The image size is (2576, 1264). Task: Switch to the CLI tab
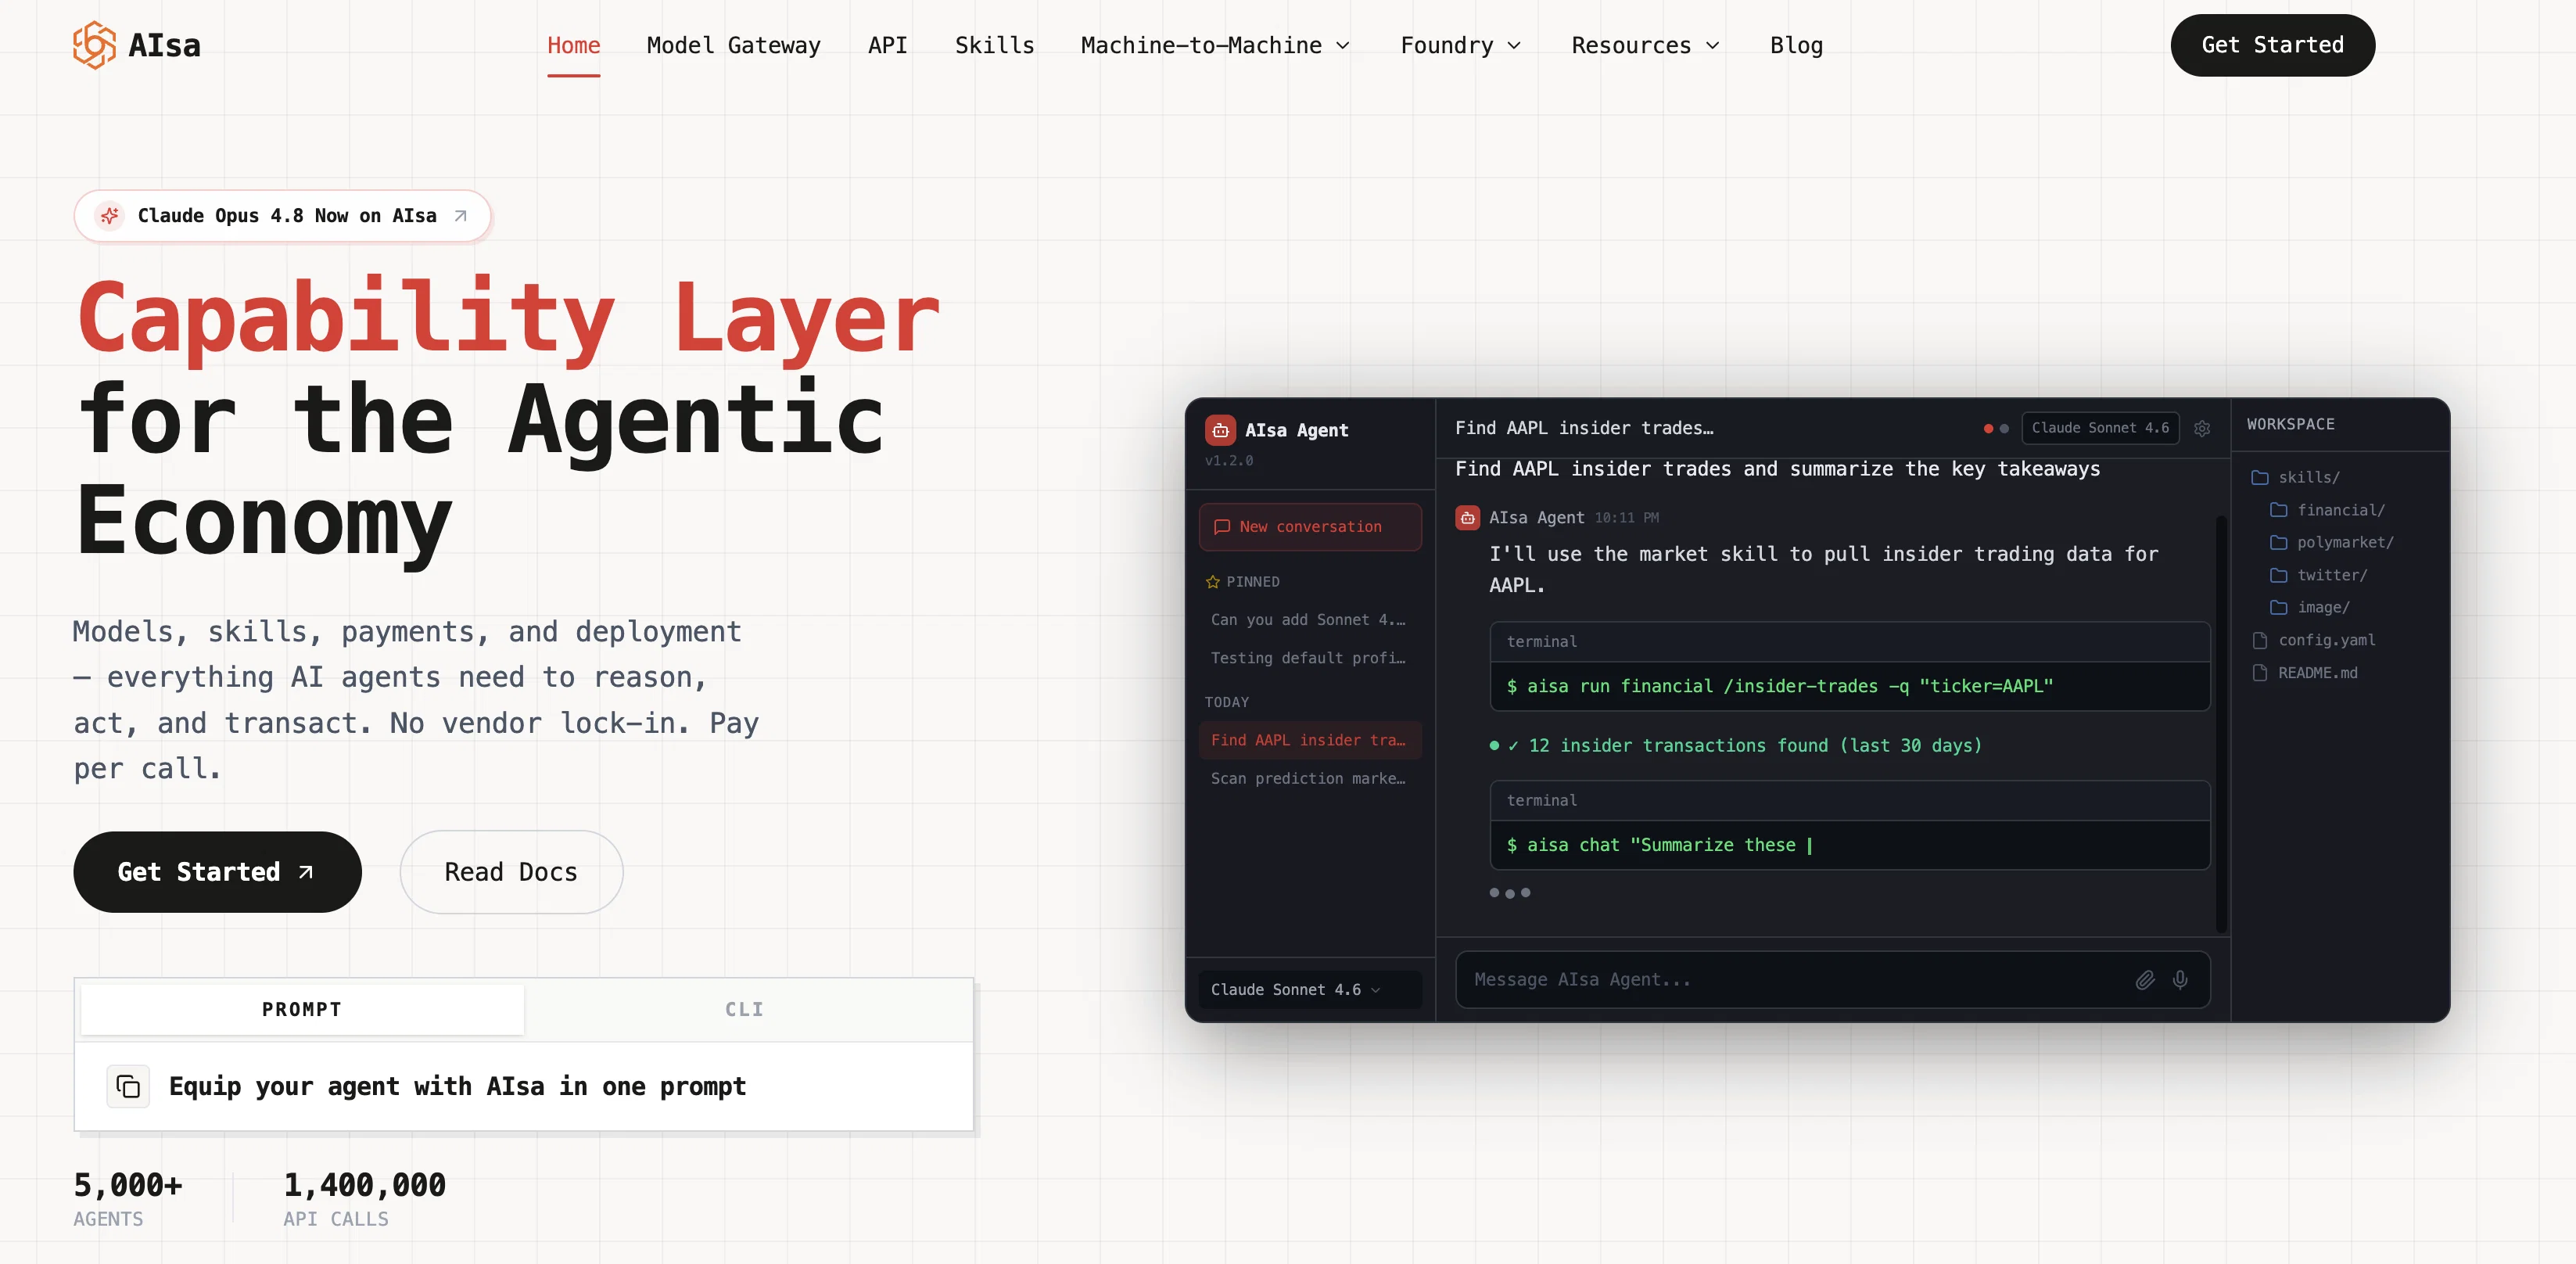(745, 1010)
